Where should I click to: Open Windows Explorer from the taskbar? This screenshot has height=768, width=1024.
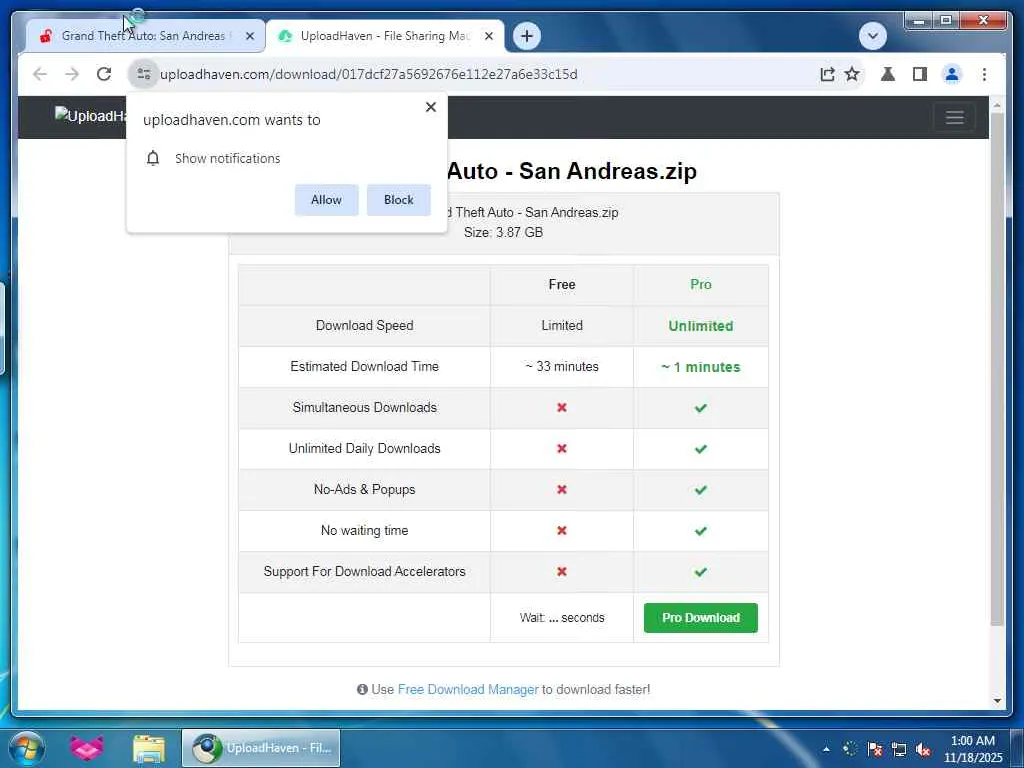point(149,749)
